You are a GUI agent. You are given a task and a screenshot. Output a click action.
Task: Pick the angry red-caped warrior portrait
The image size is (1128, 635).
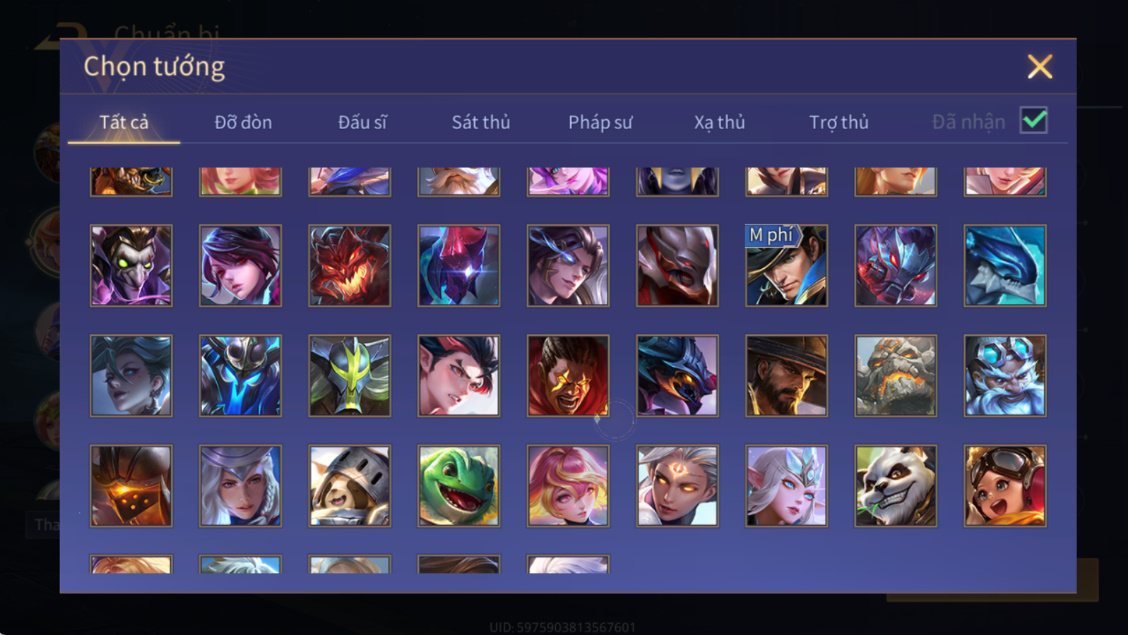pyautogui.click(x=568, y=375)
